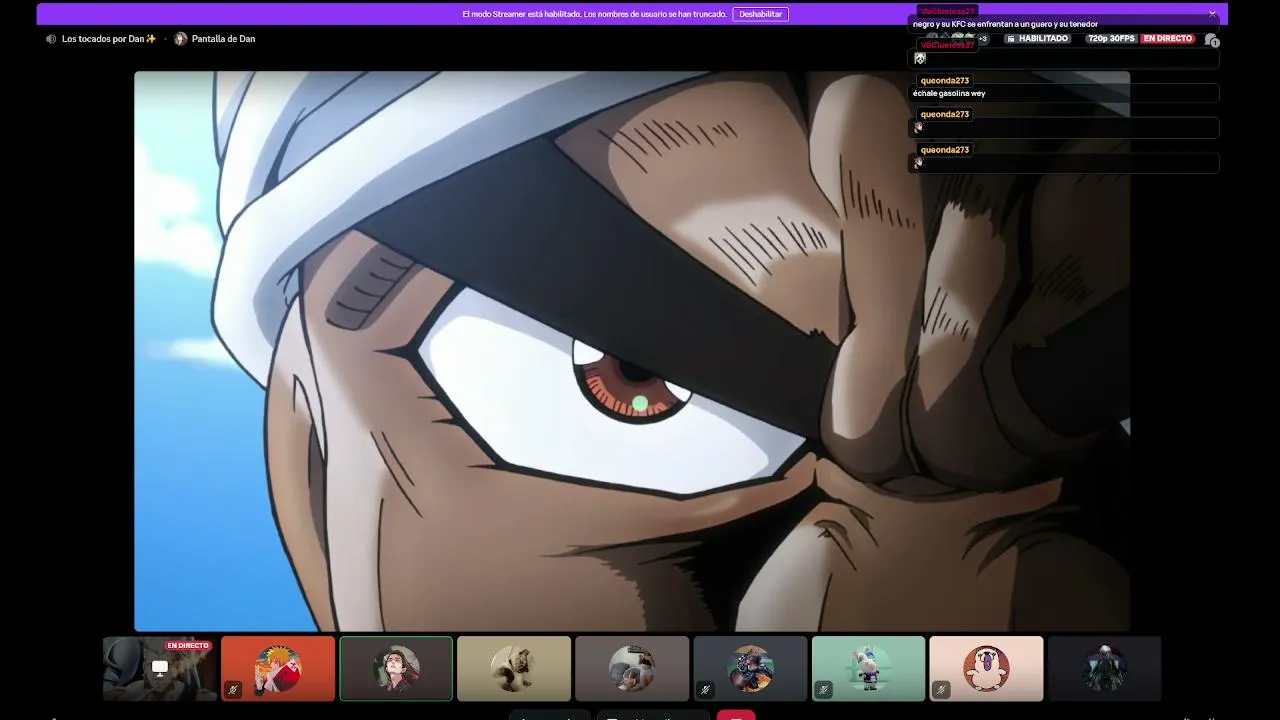Click the message about negro y su KFC

[1005, 24]
